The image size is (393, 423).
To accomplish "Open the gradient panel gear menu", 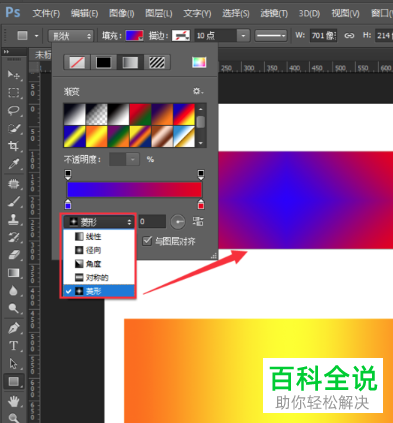I will point(198,91).
